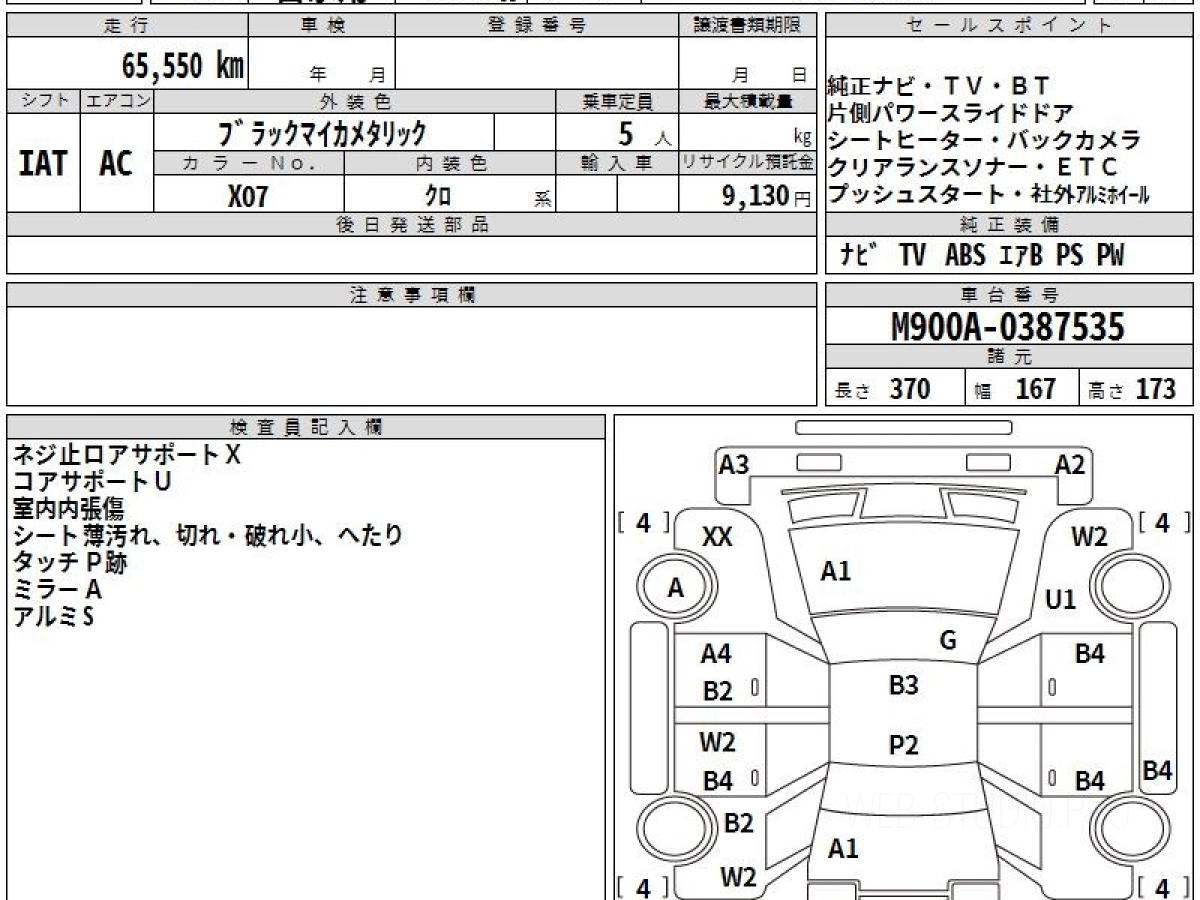Select the 純正ナビ・TV・BT sales point

939,86
